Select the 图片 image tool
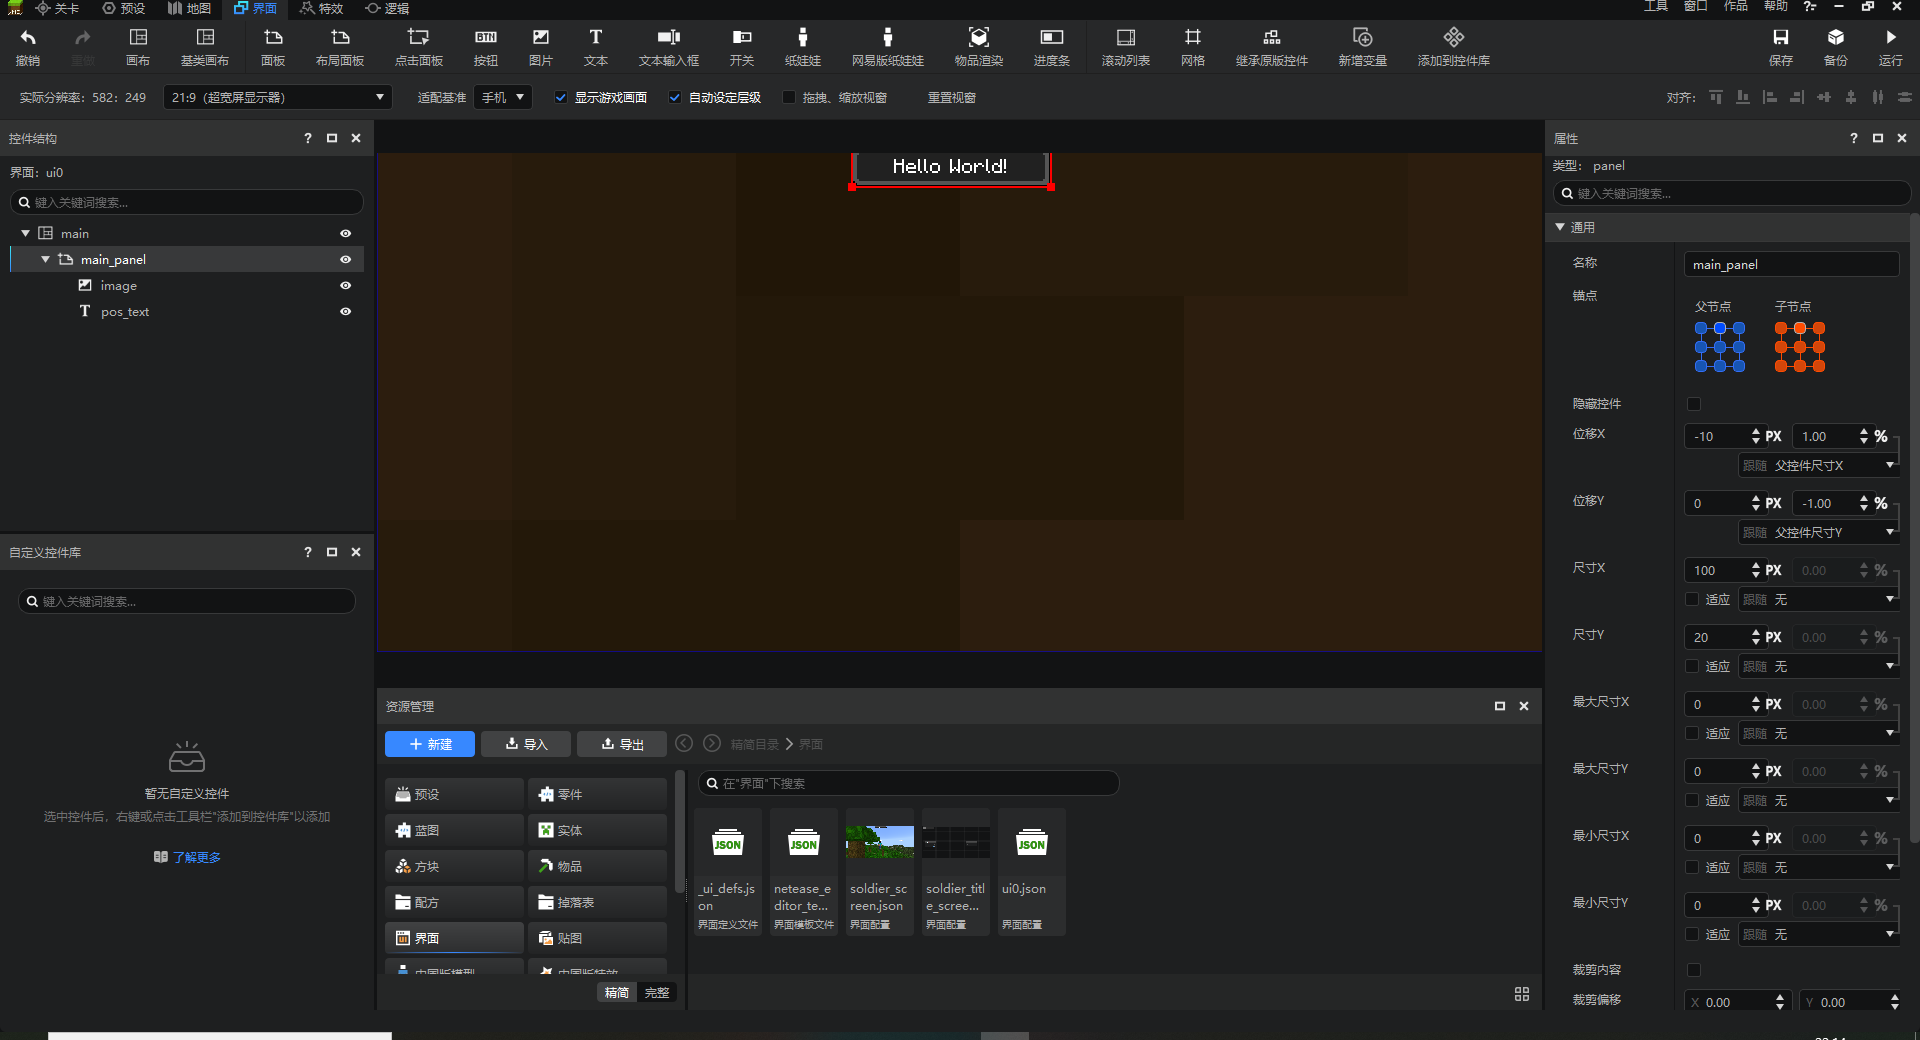This screenshot has width=1920, height=1040. coord(540,46)
